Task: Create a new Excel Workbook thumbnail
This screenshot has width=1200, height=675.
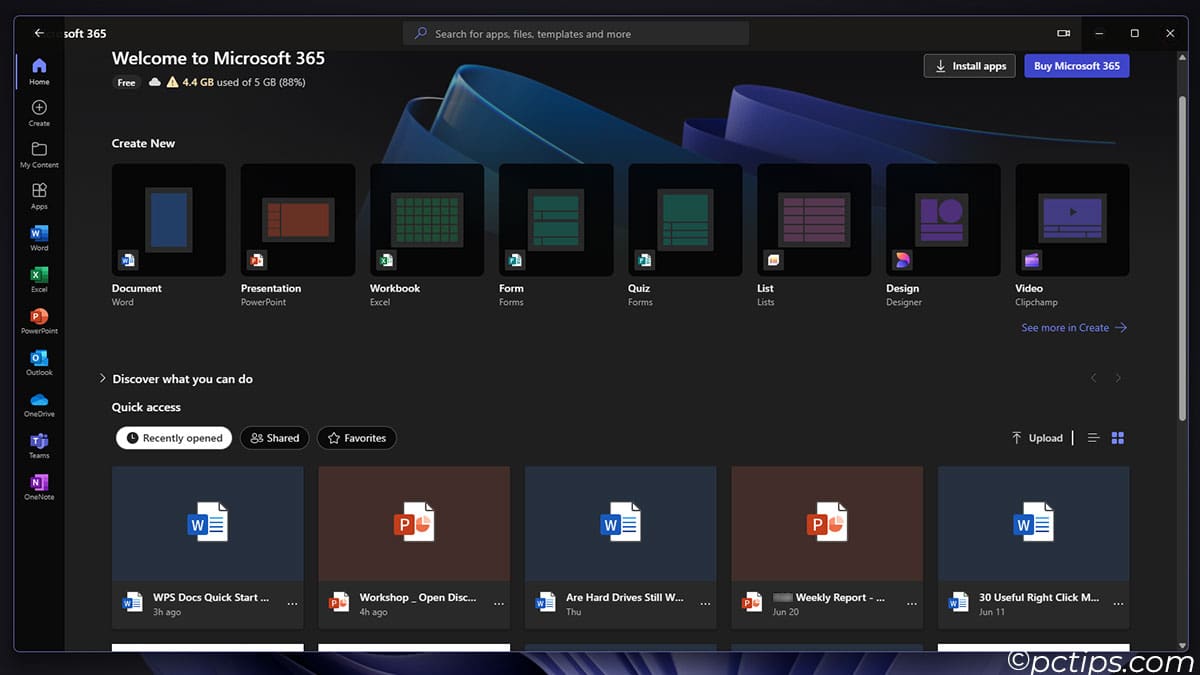Action: 427,220
